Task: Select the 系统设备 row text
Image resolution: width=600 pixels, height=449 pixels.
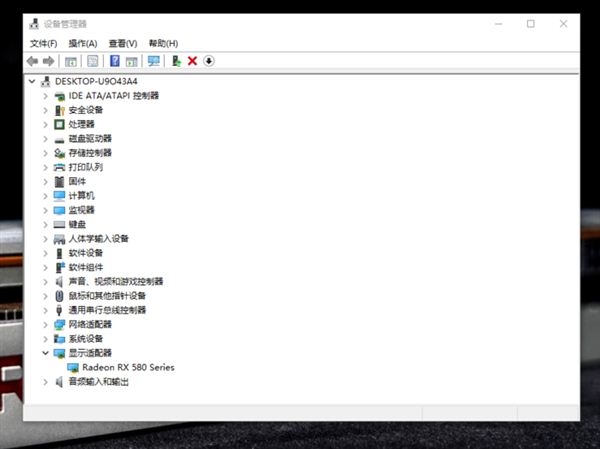Action: (86, 339)
